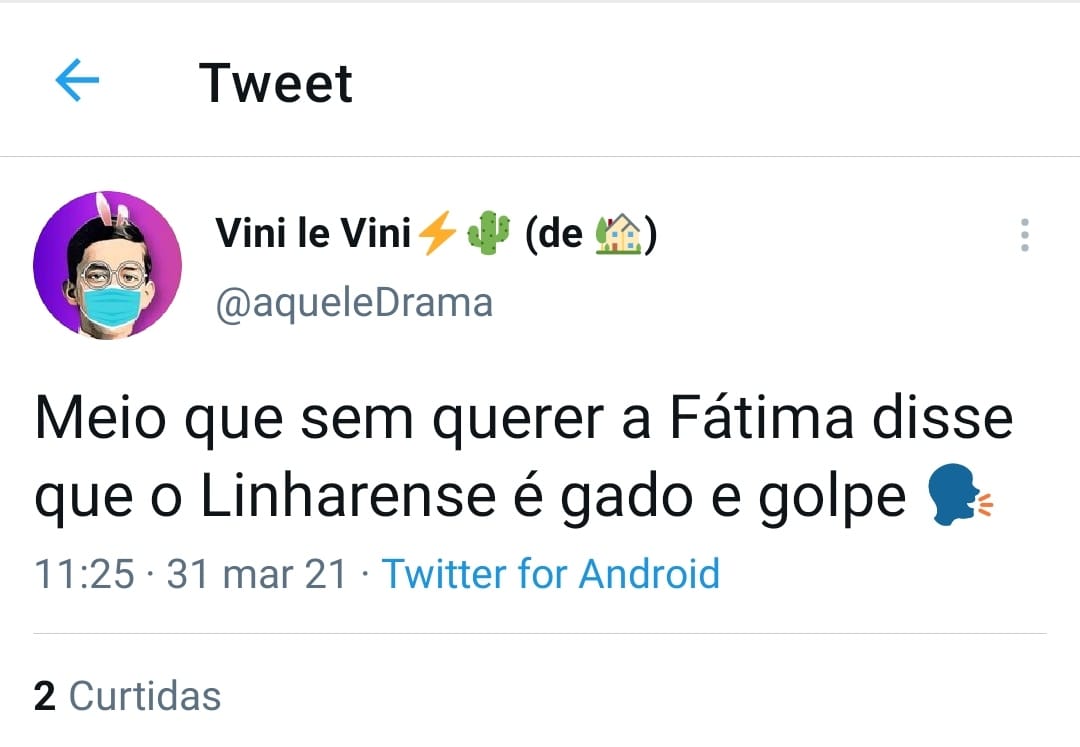Click the 11:25 timestamp
Image resolution: width=1080 pixels, height=747 pixels.
pos(84,574)
